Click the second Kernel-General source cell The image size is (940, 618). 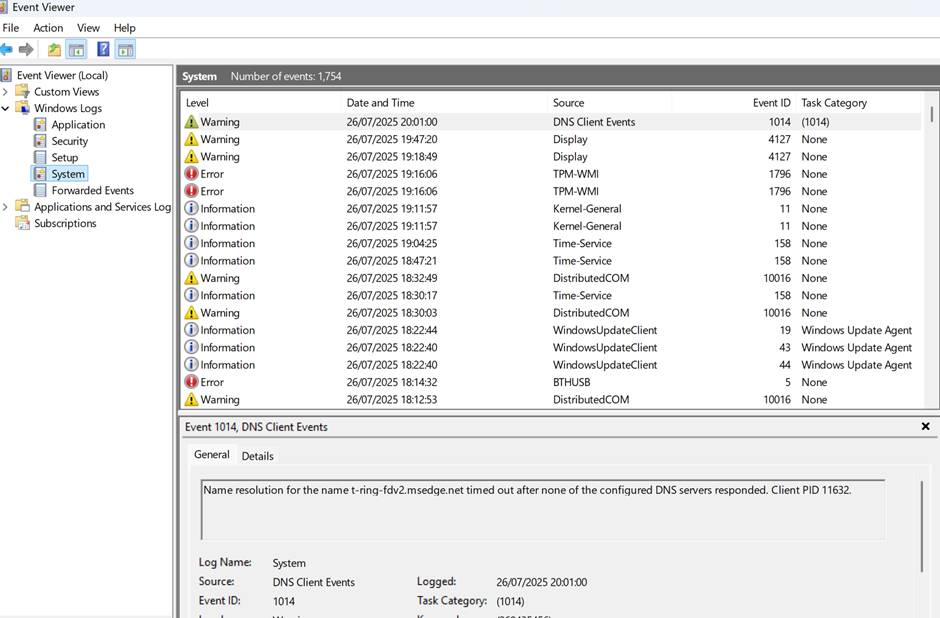point(587,226)
